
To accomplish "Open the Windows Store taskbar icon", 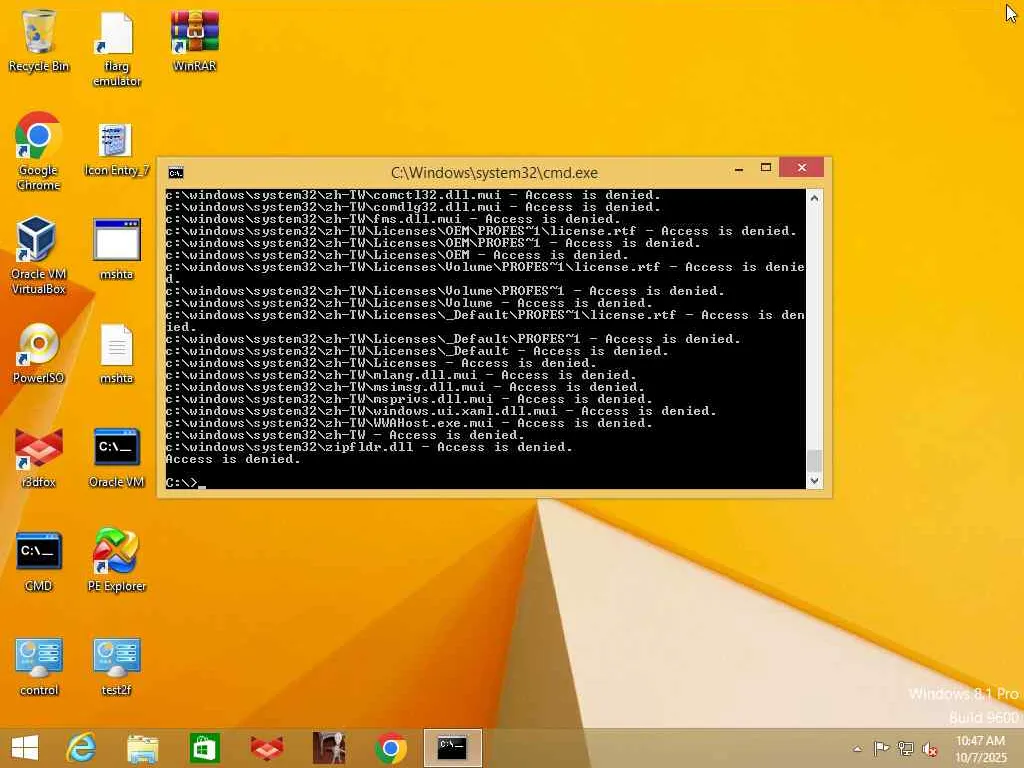I will [x=204, y=748].
